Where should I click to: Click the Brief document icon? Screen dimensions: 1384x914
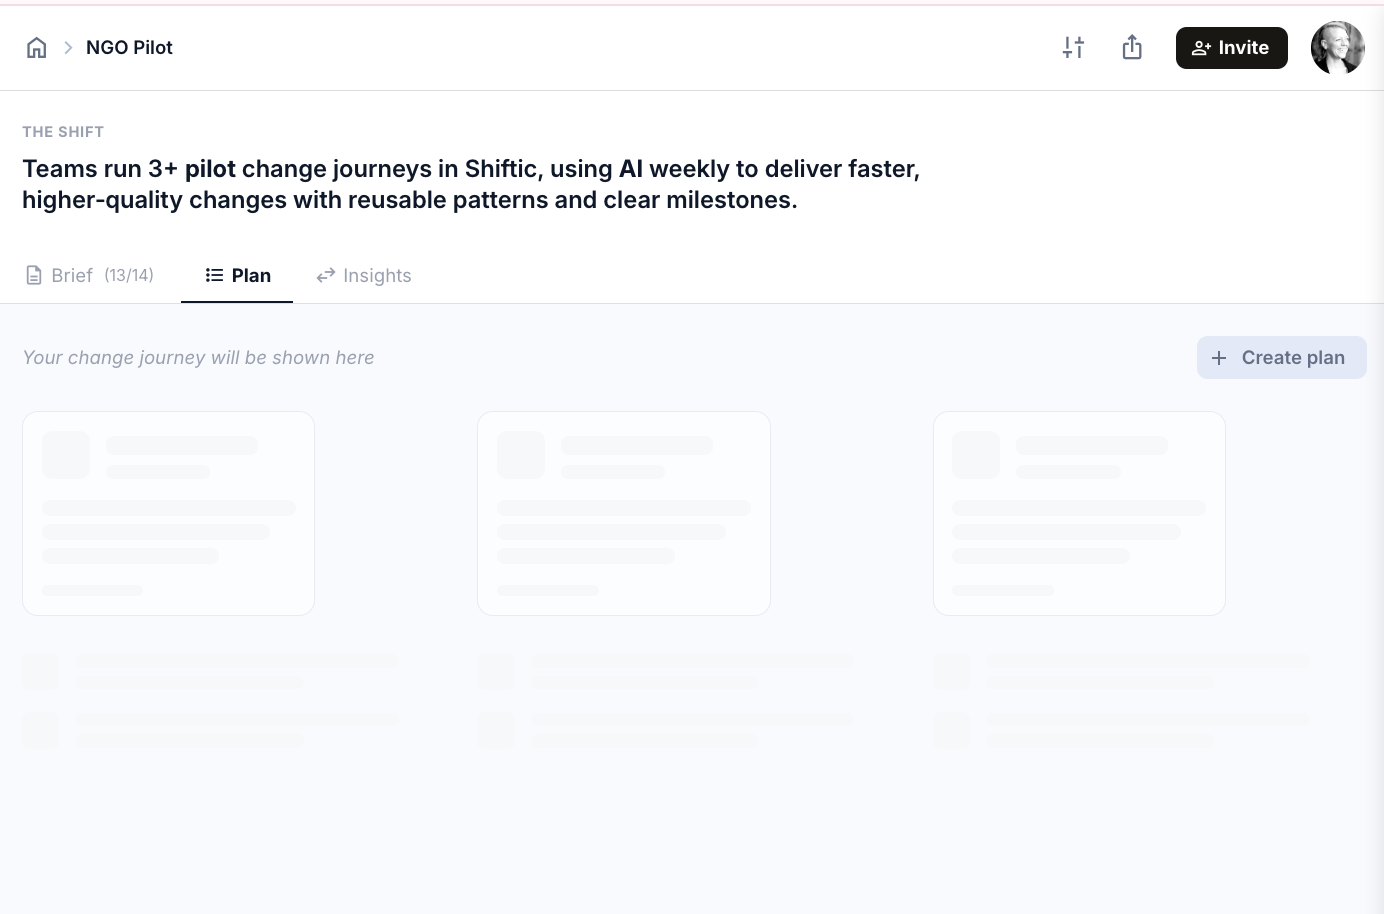(x=34, y=275)
